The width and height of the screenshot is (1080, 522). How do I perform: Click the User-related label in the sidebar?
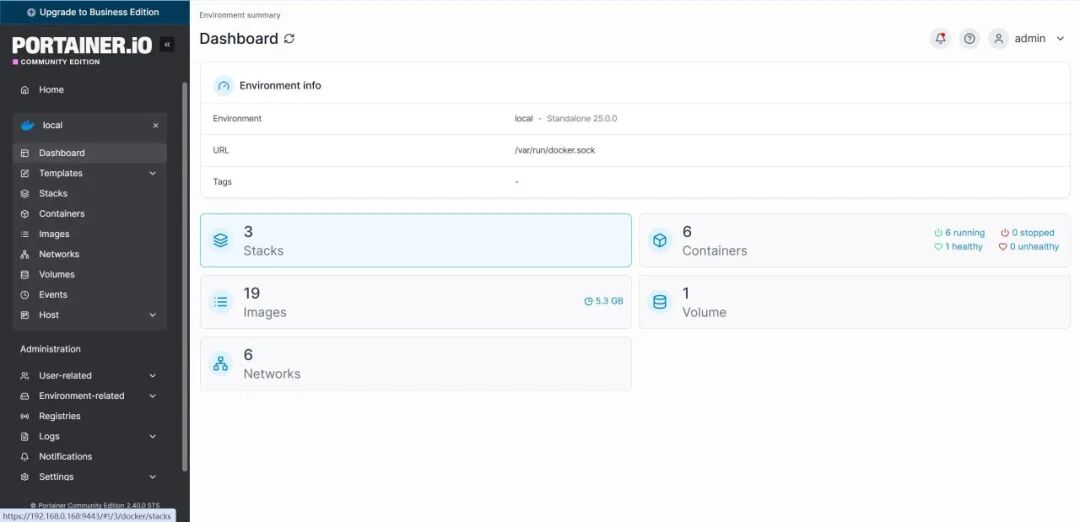pyautogui.click(x=65, y=376)
